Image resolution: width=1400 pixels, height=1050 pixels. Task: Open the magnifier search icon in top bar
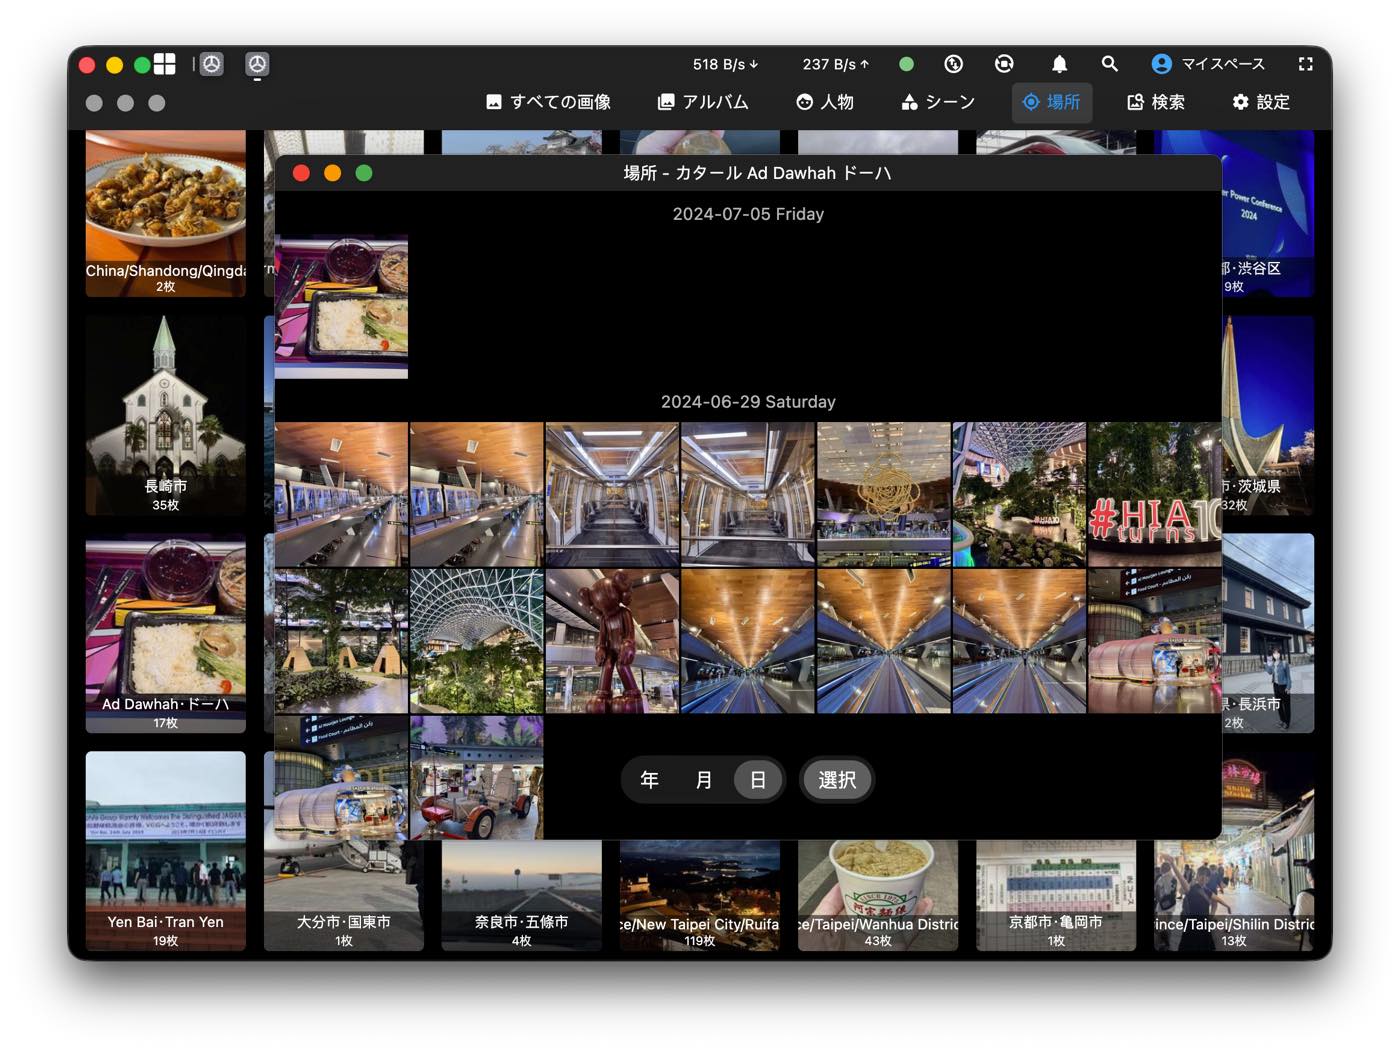[1109, 64]
